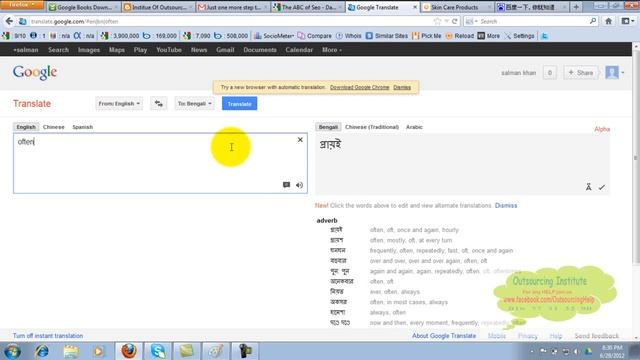Click the Pick Me toolbar item

[x=427, y=36]
